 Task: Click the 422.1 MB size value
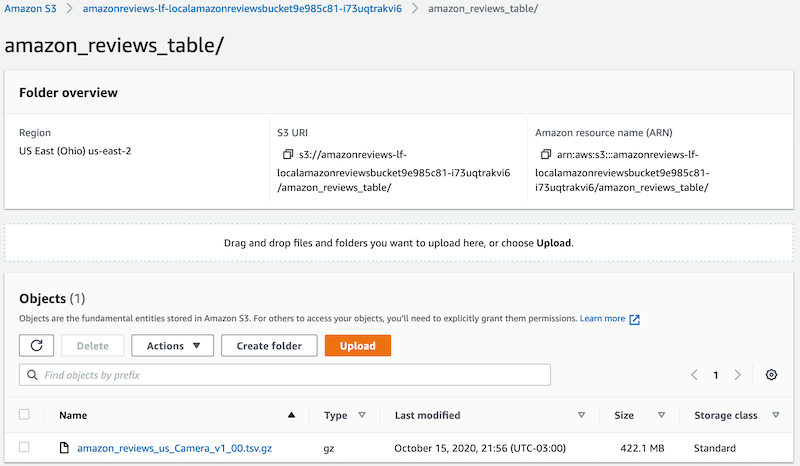pos(642,448)
